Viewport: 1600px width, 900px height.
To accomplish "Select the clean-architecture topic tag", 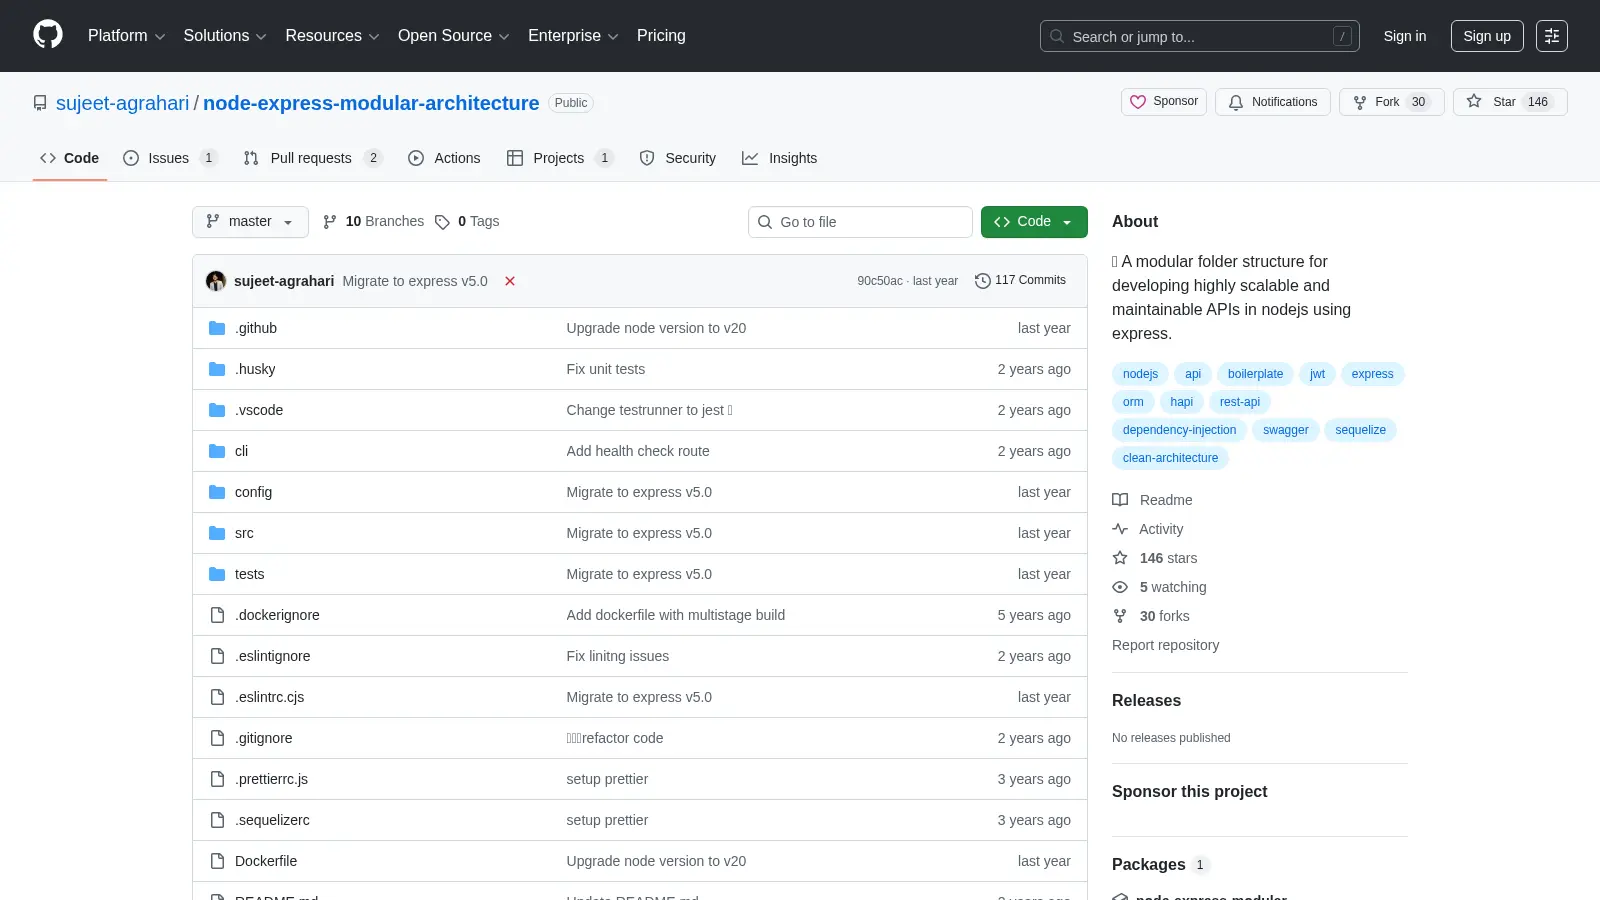I will pyautogui.click(x=1170, y=458).
